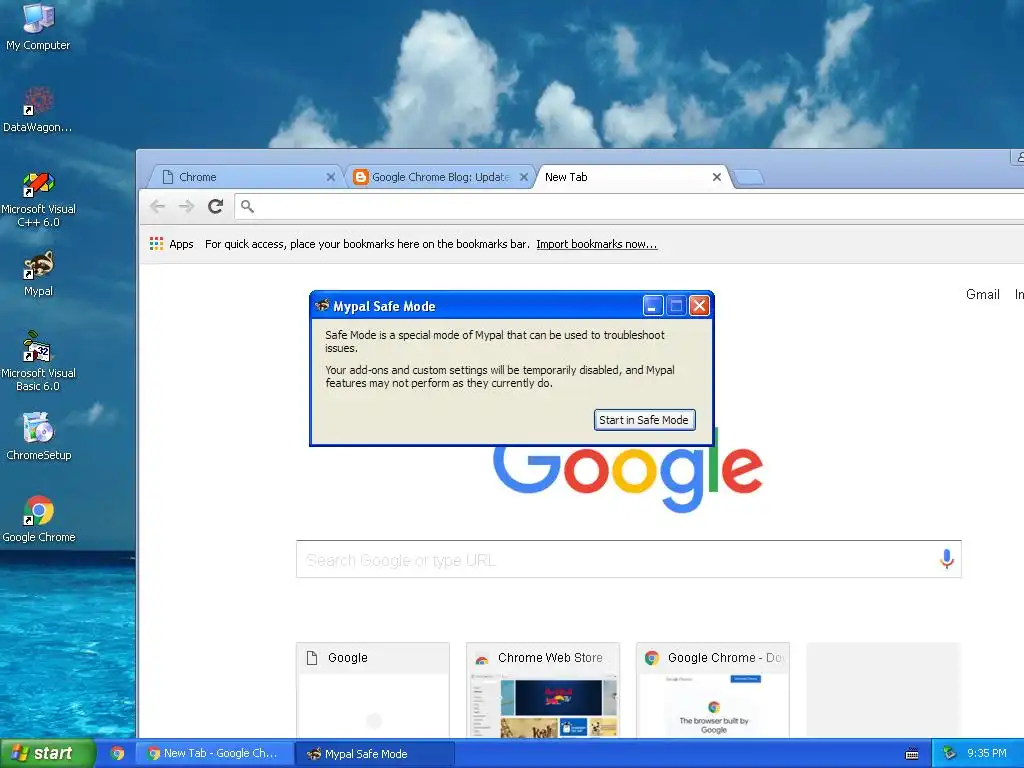
Task: Open Microsoft Visual Basic 6.0 shortcut
Action: coord(38,361)
